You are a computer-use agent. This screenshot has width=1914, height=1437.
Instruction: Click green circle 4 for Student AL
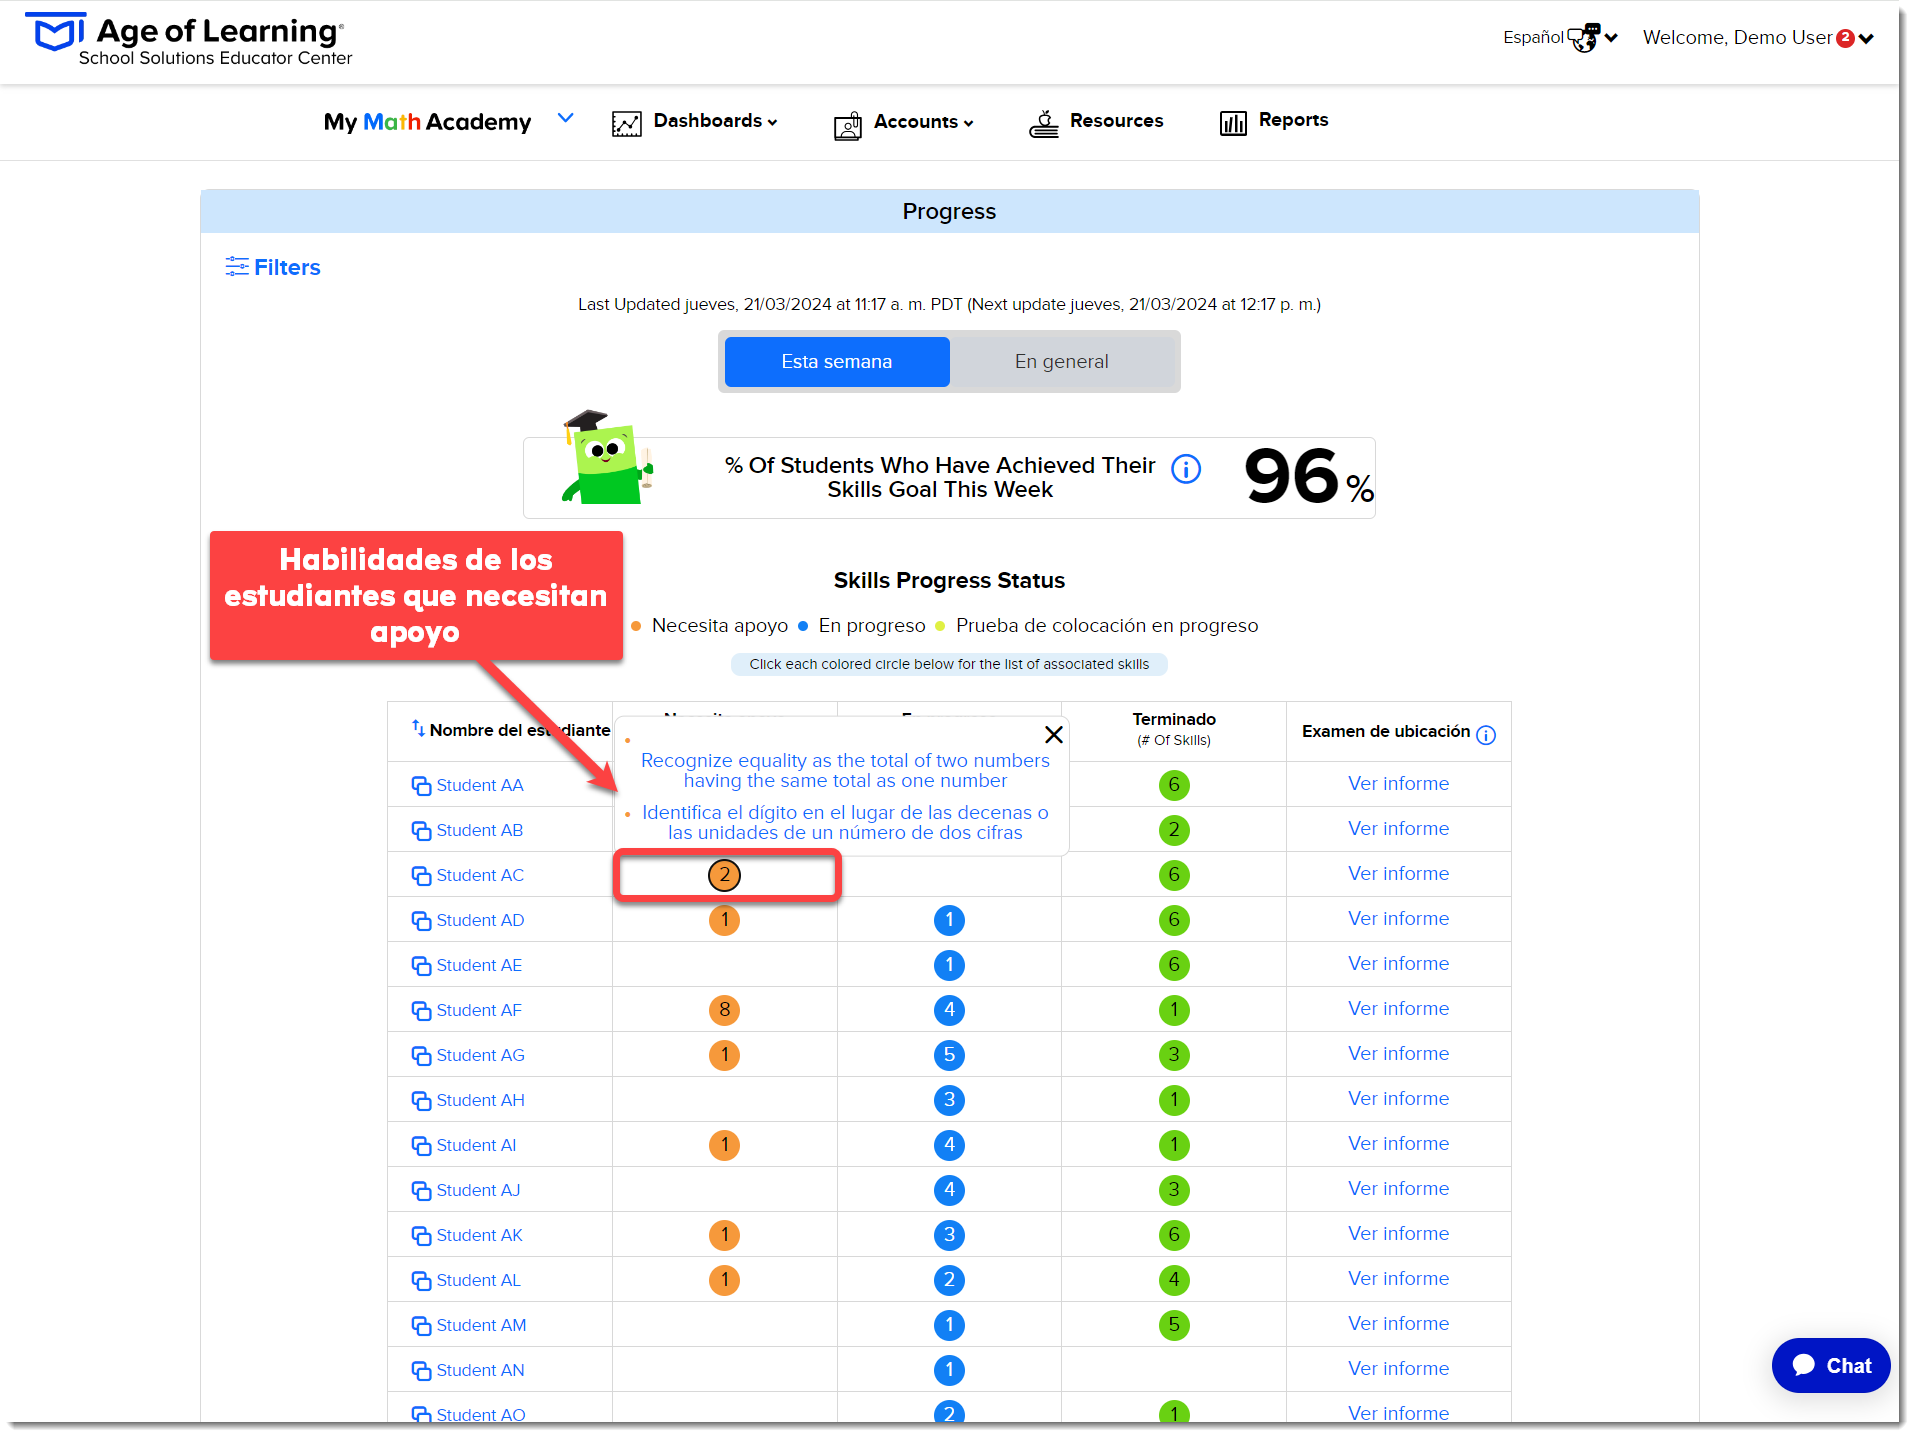click(1174, 1280)
